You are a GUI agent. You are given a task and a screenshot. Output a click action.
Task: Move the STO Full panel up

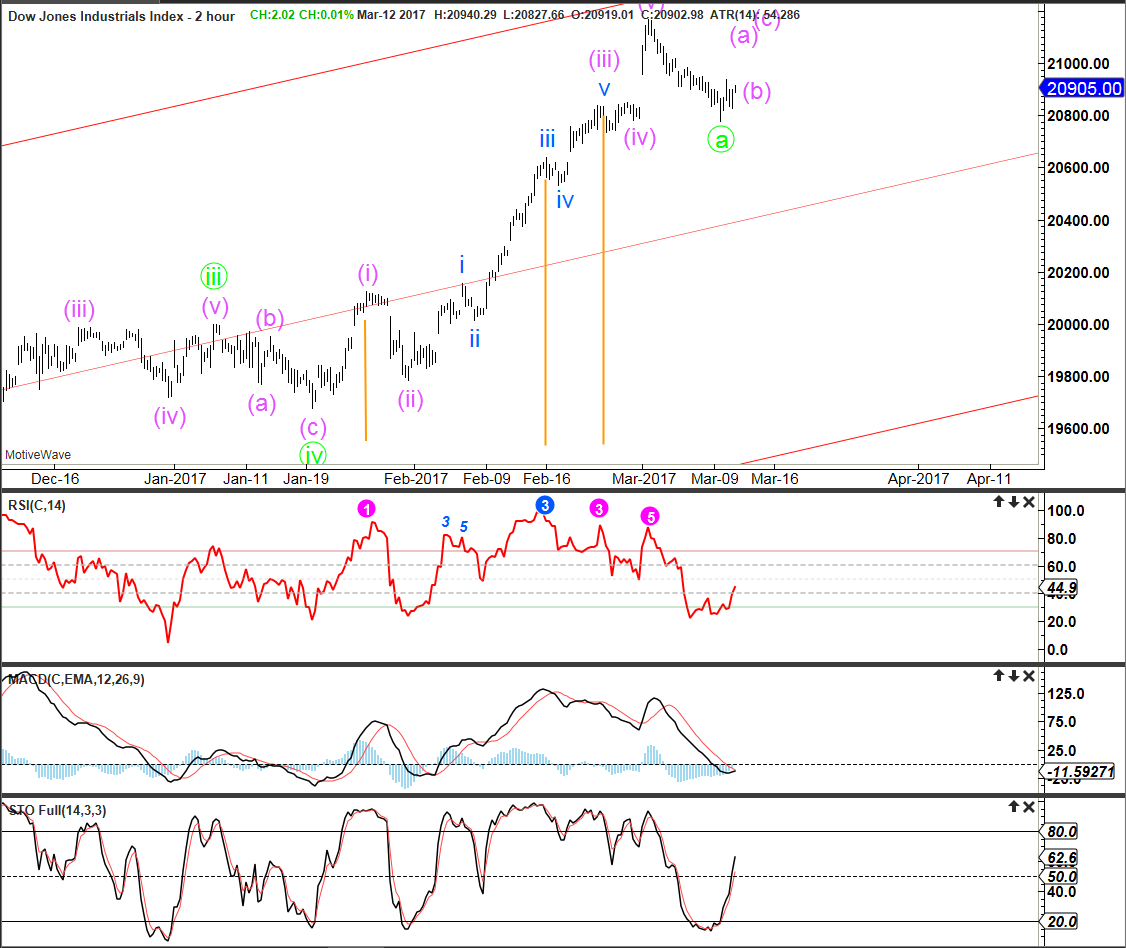[x=1014, y=807]
